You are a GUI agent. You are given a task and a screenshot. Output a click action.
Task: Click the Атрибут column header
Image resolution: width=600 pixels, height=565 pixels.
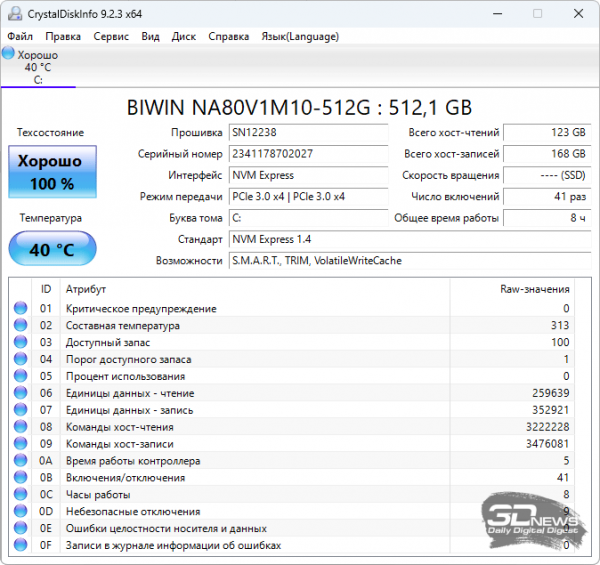(x=85, y=289)
